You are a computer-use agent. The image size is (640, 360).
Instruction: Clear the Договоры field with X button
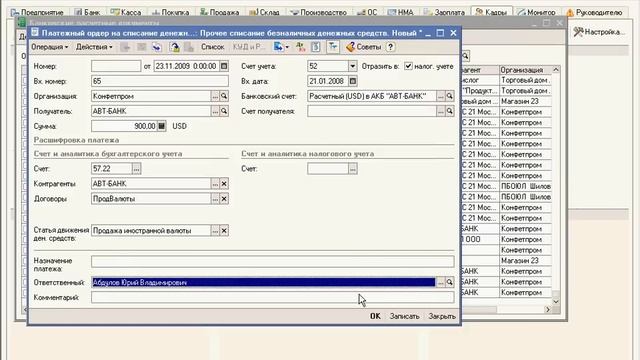[224, 199]
